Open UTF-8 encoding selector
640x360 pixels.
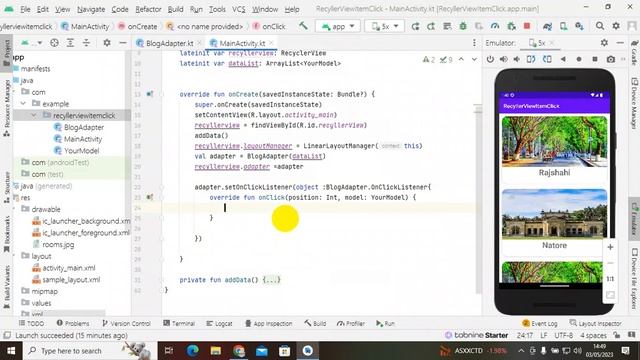click(x=563, y=335)
